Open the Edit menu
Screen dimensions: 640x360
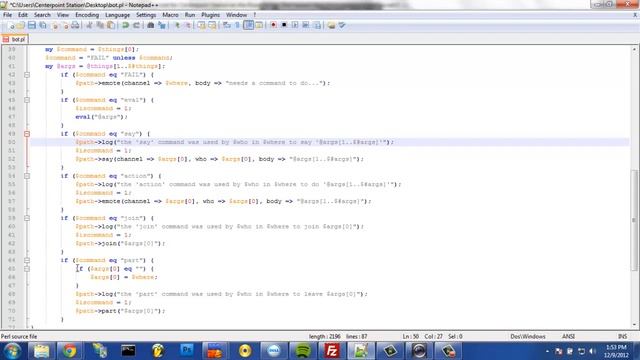[23, 15]
